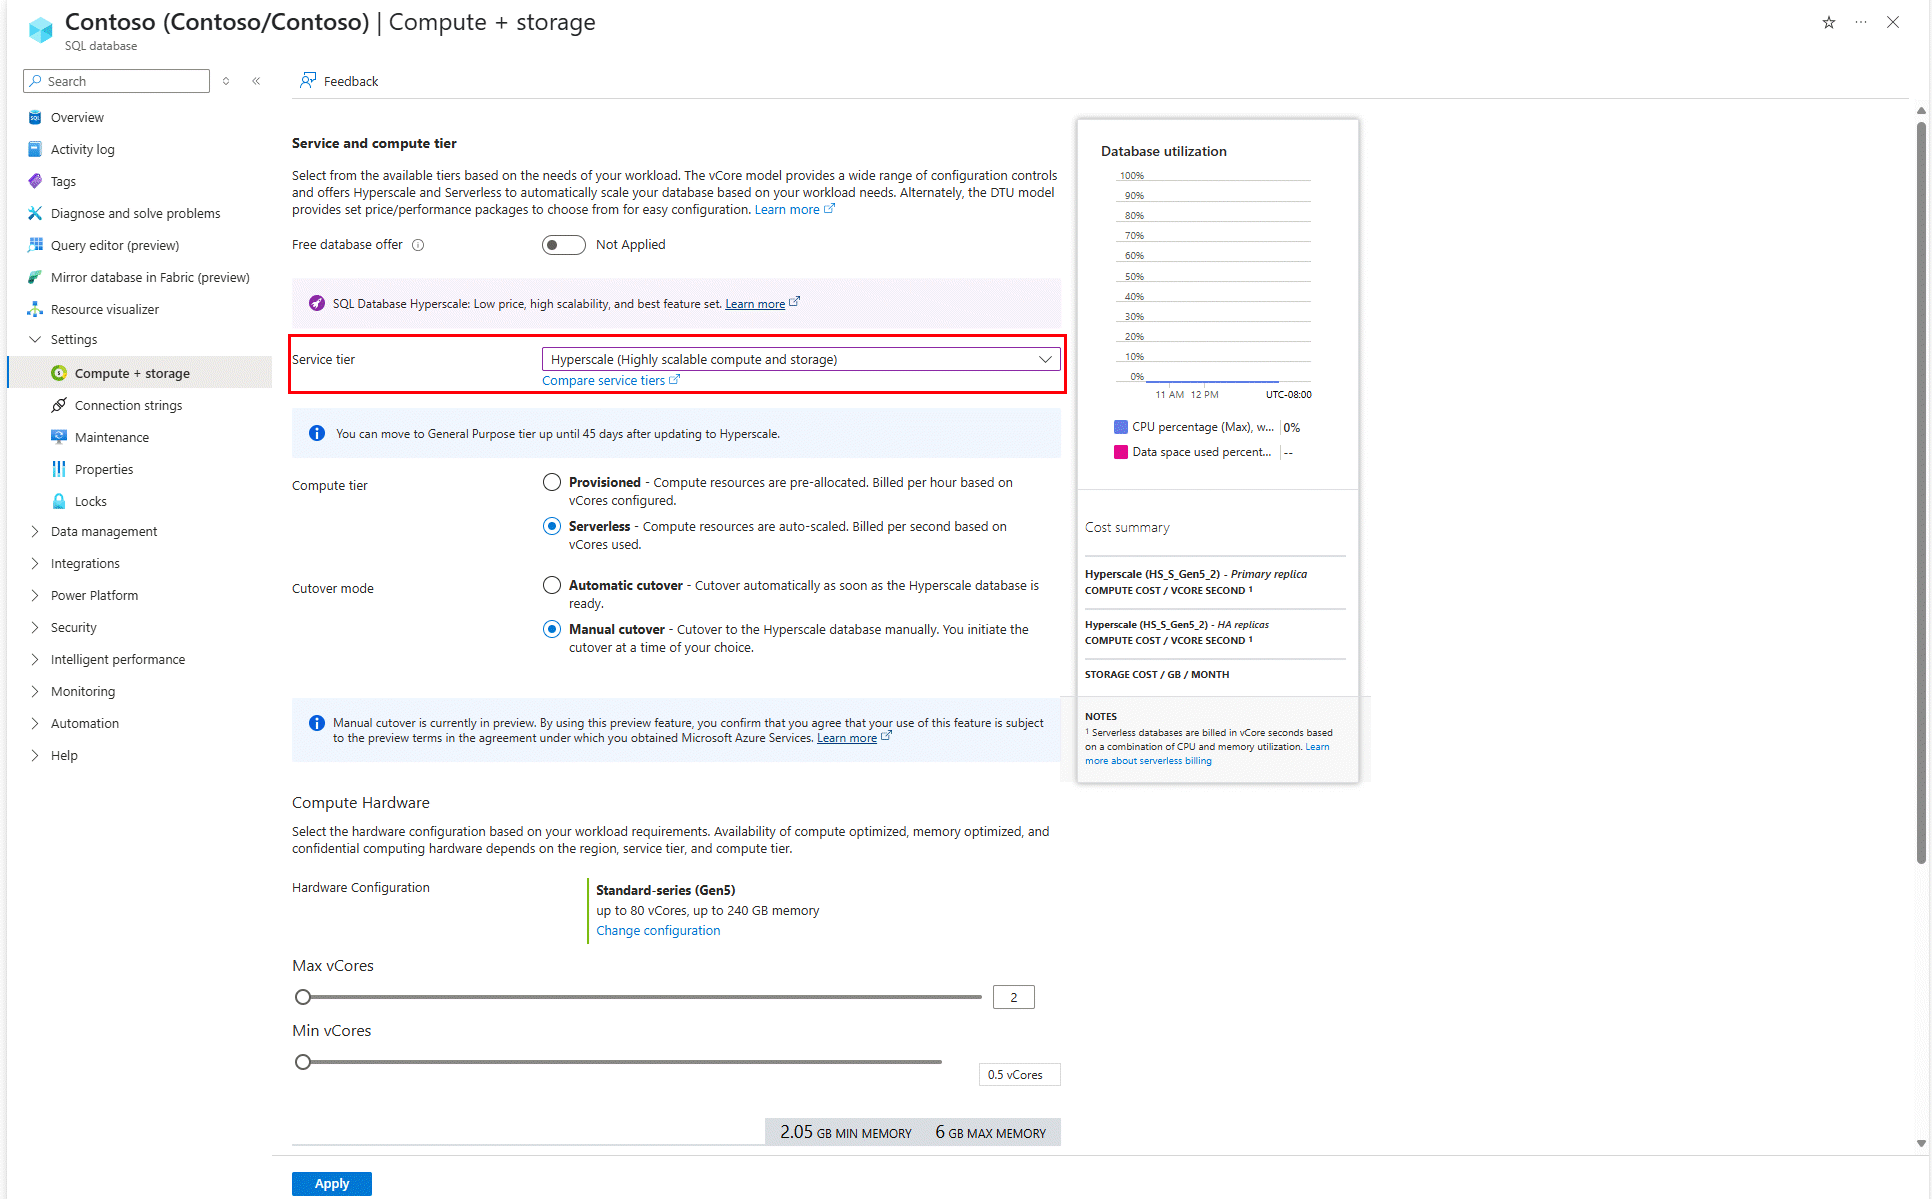Go to Activity log in sidebar
Viewport: 1932px width, 1199px height.
(x=82, y=149)
